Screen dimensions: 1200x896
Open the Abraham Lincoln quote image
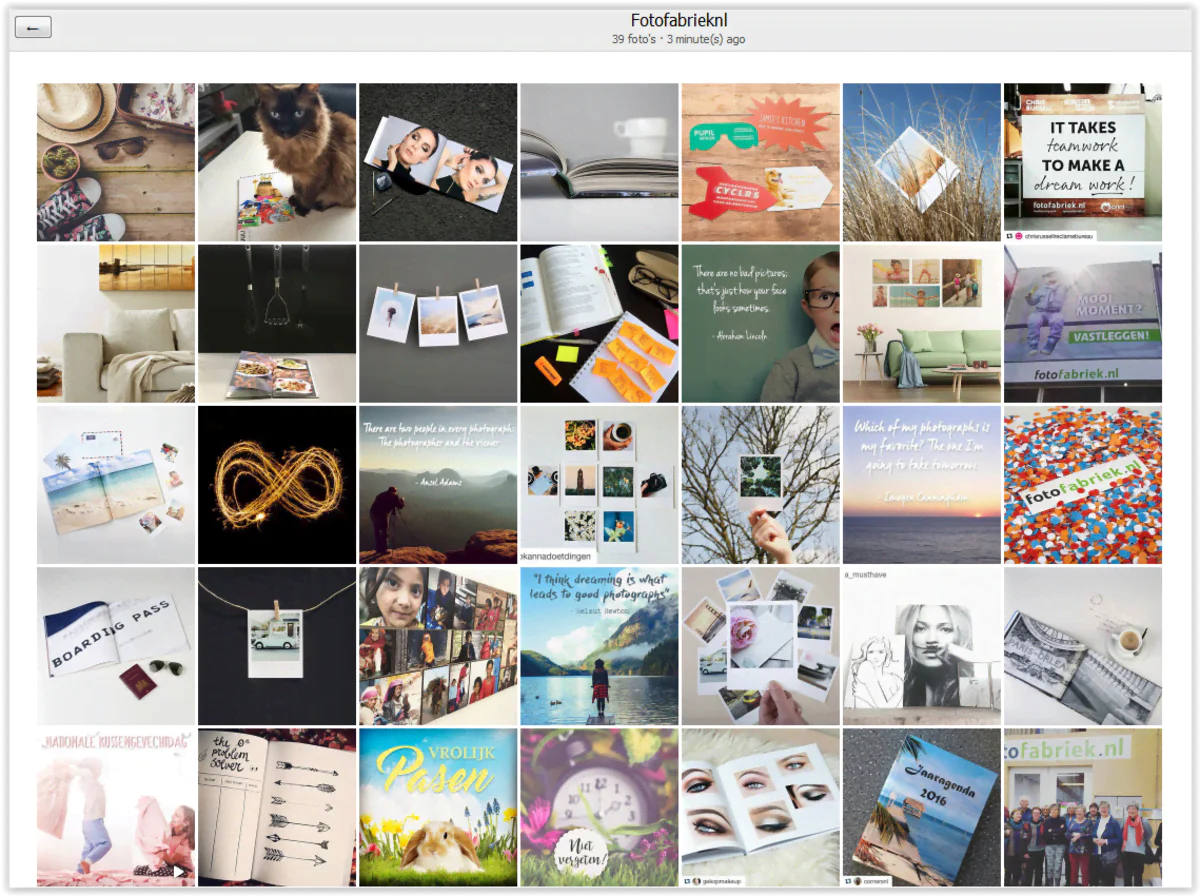(760, 324)
